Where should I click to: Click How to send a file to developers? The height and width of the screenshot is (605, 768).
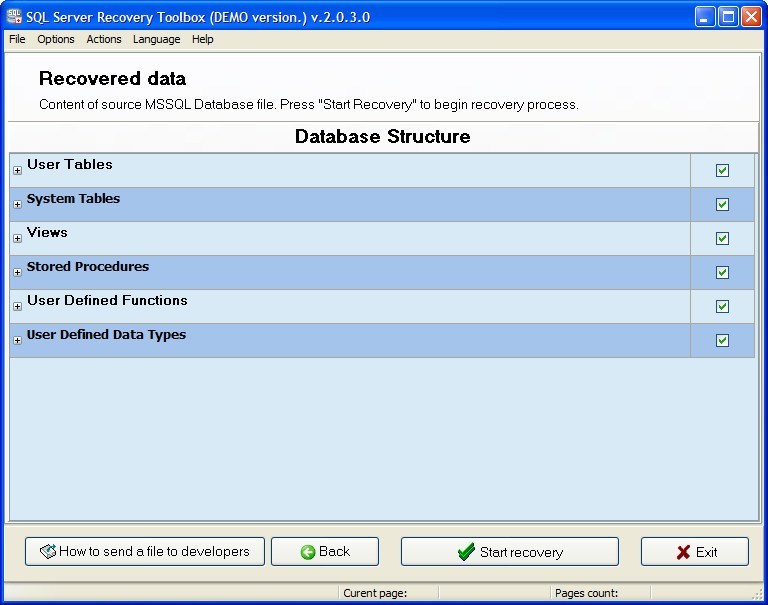(x=145, y=552)
